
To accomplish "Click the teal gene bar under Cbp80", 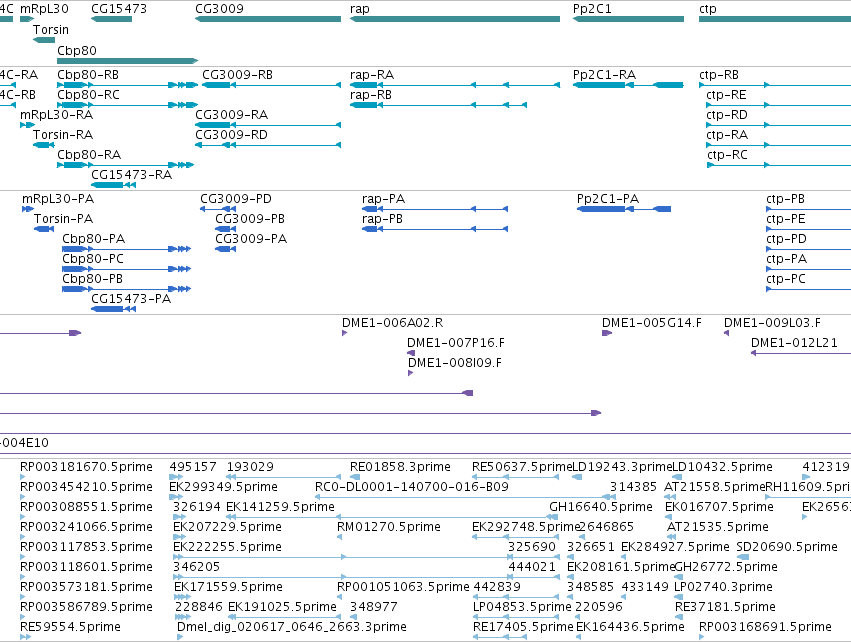I will click(x=128, y=61).
